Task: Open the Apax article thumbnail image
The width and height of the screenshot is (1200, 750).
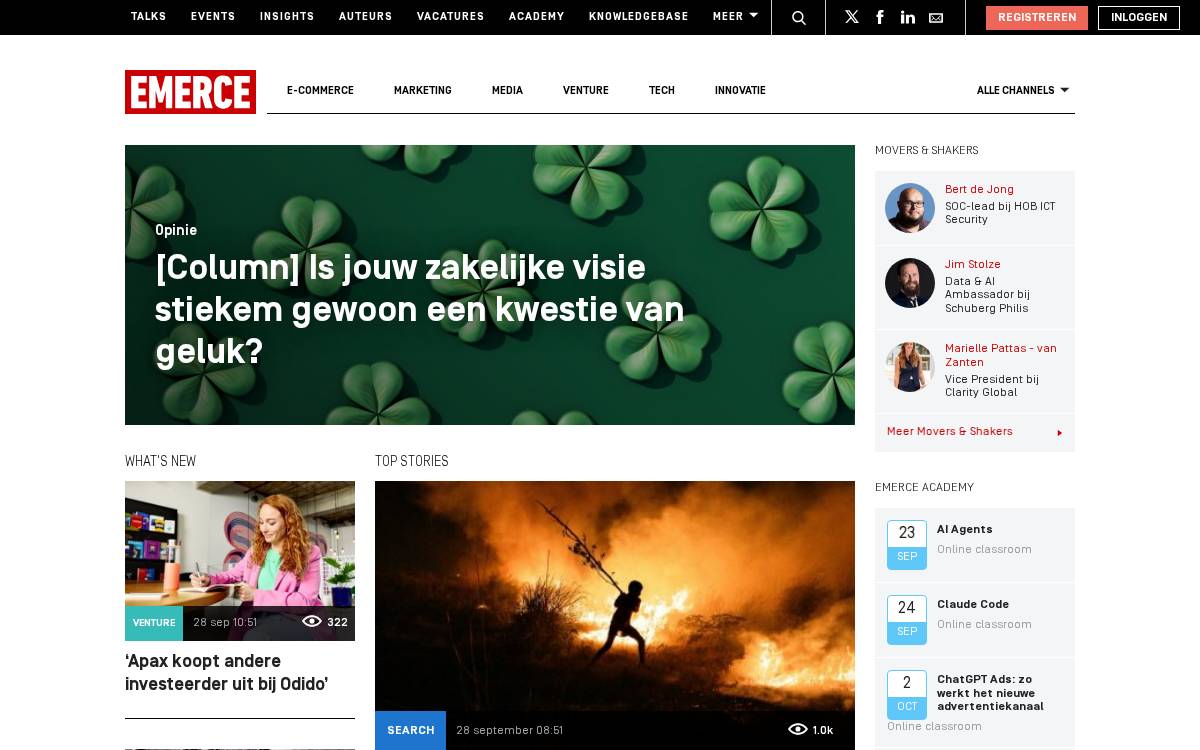Action: coord(240,561)
